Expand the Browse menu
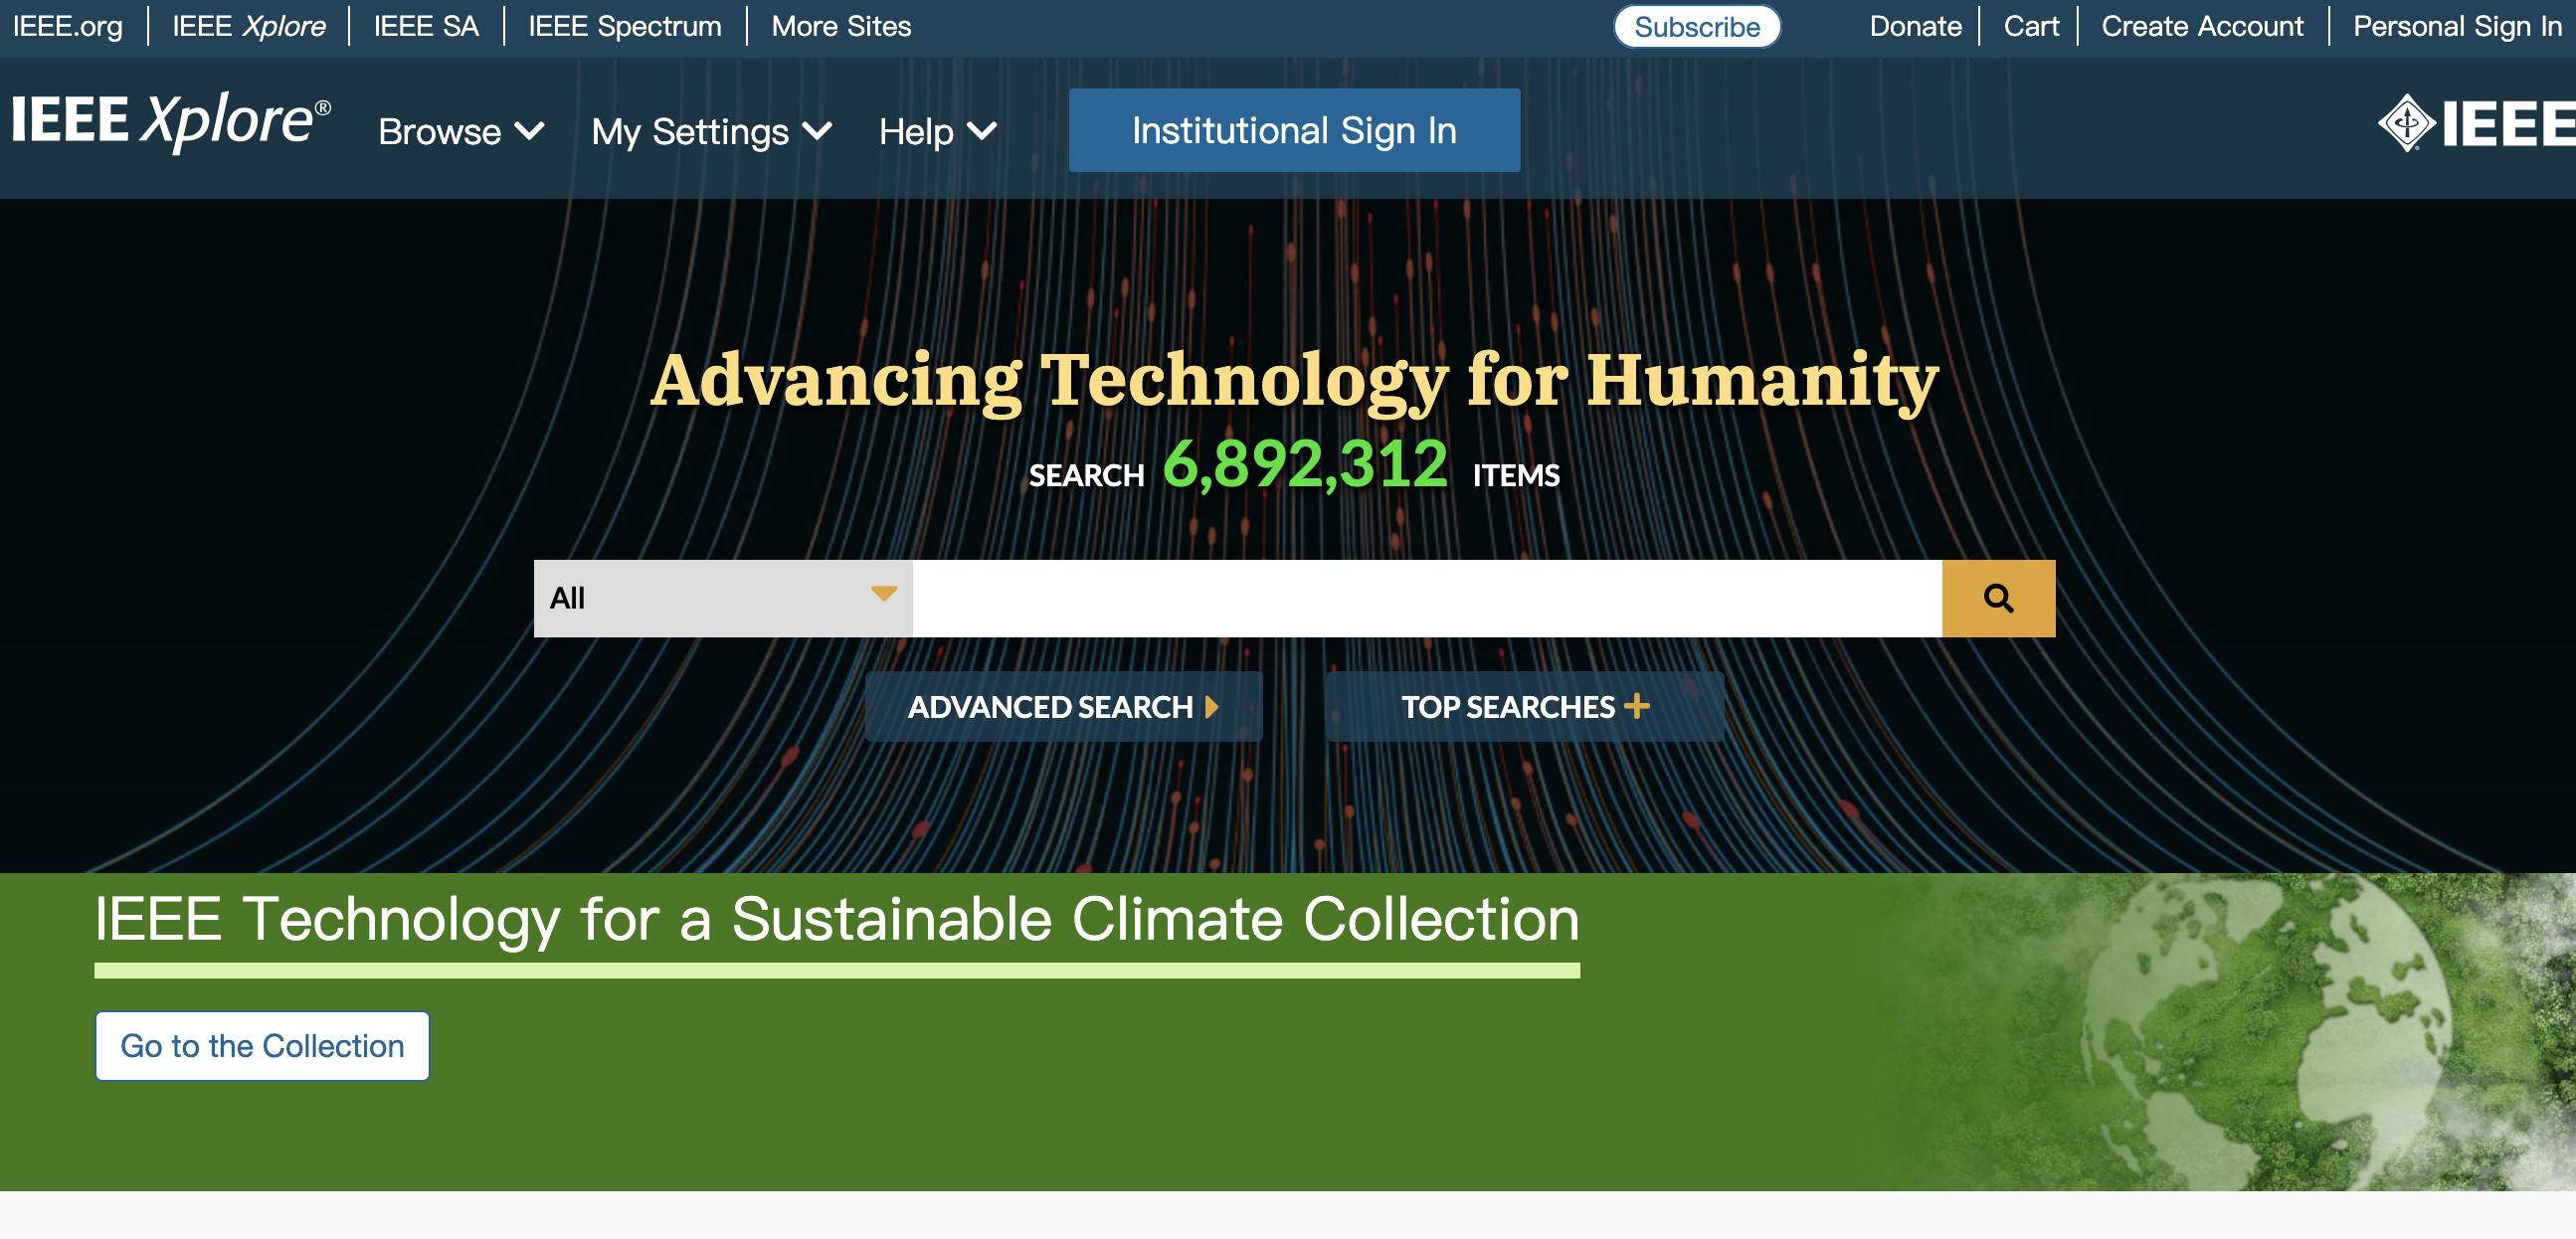The image size is (2576, 1239). click(x=461, y=132)
